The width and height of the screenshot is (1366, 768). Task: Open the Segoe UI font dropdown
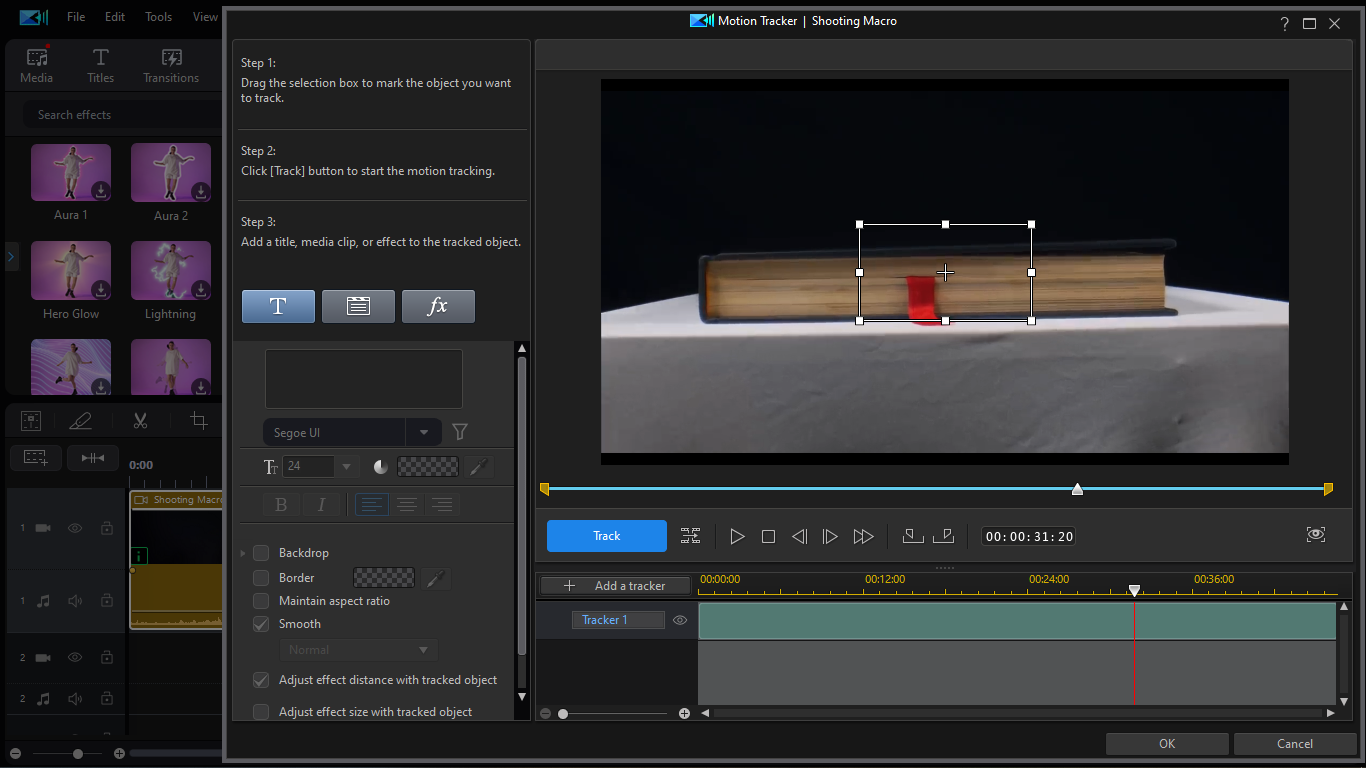point(424,433)
